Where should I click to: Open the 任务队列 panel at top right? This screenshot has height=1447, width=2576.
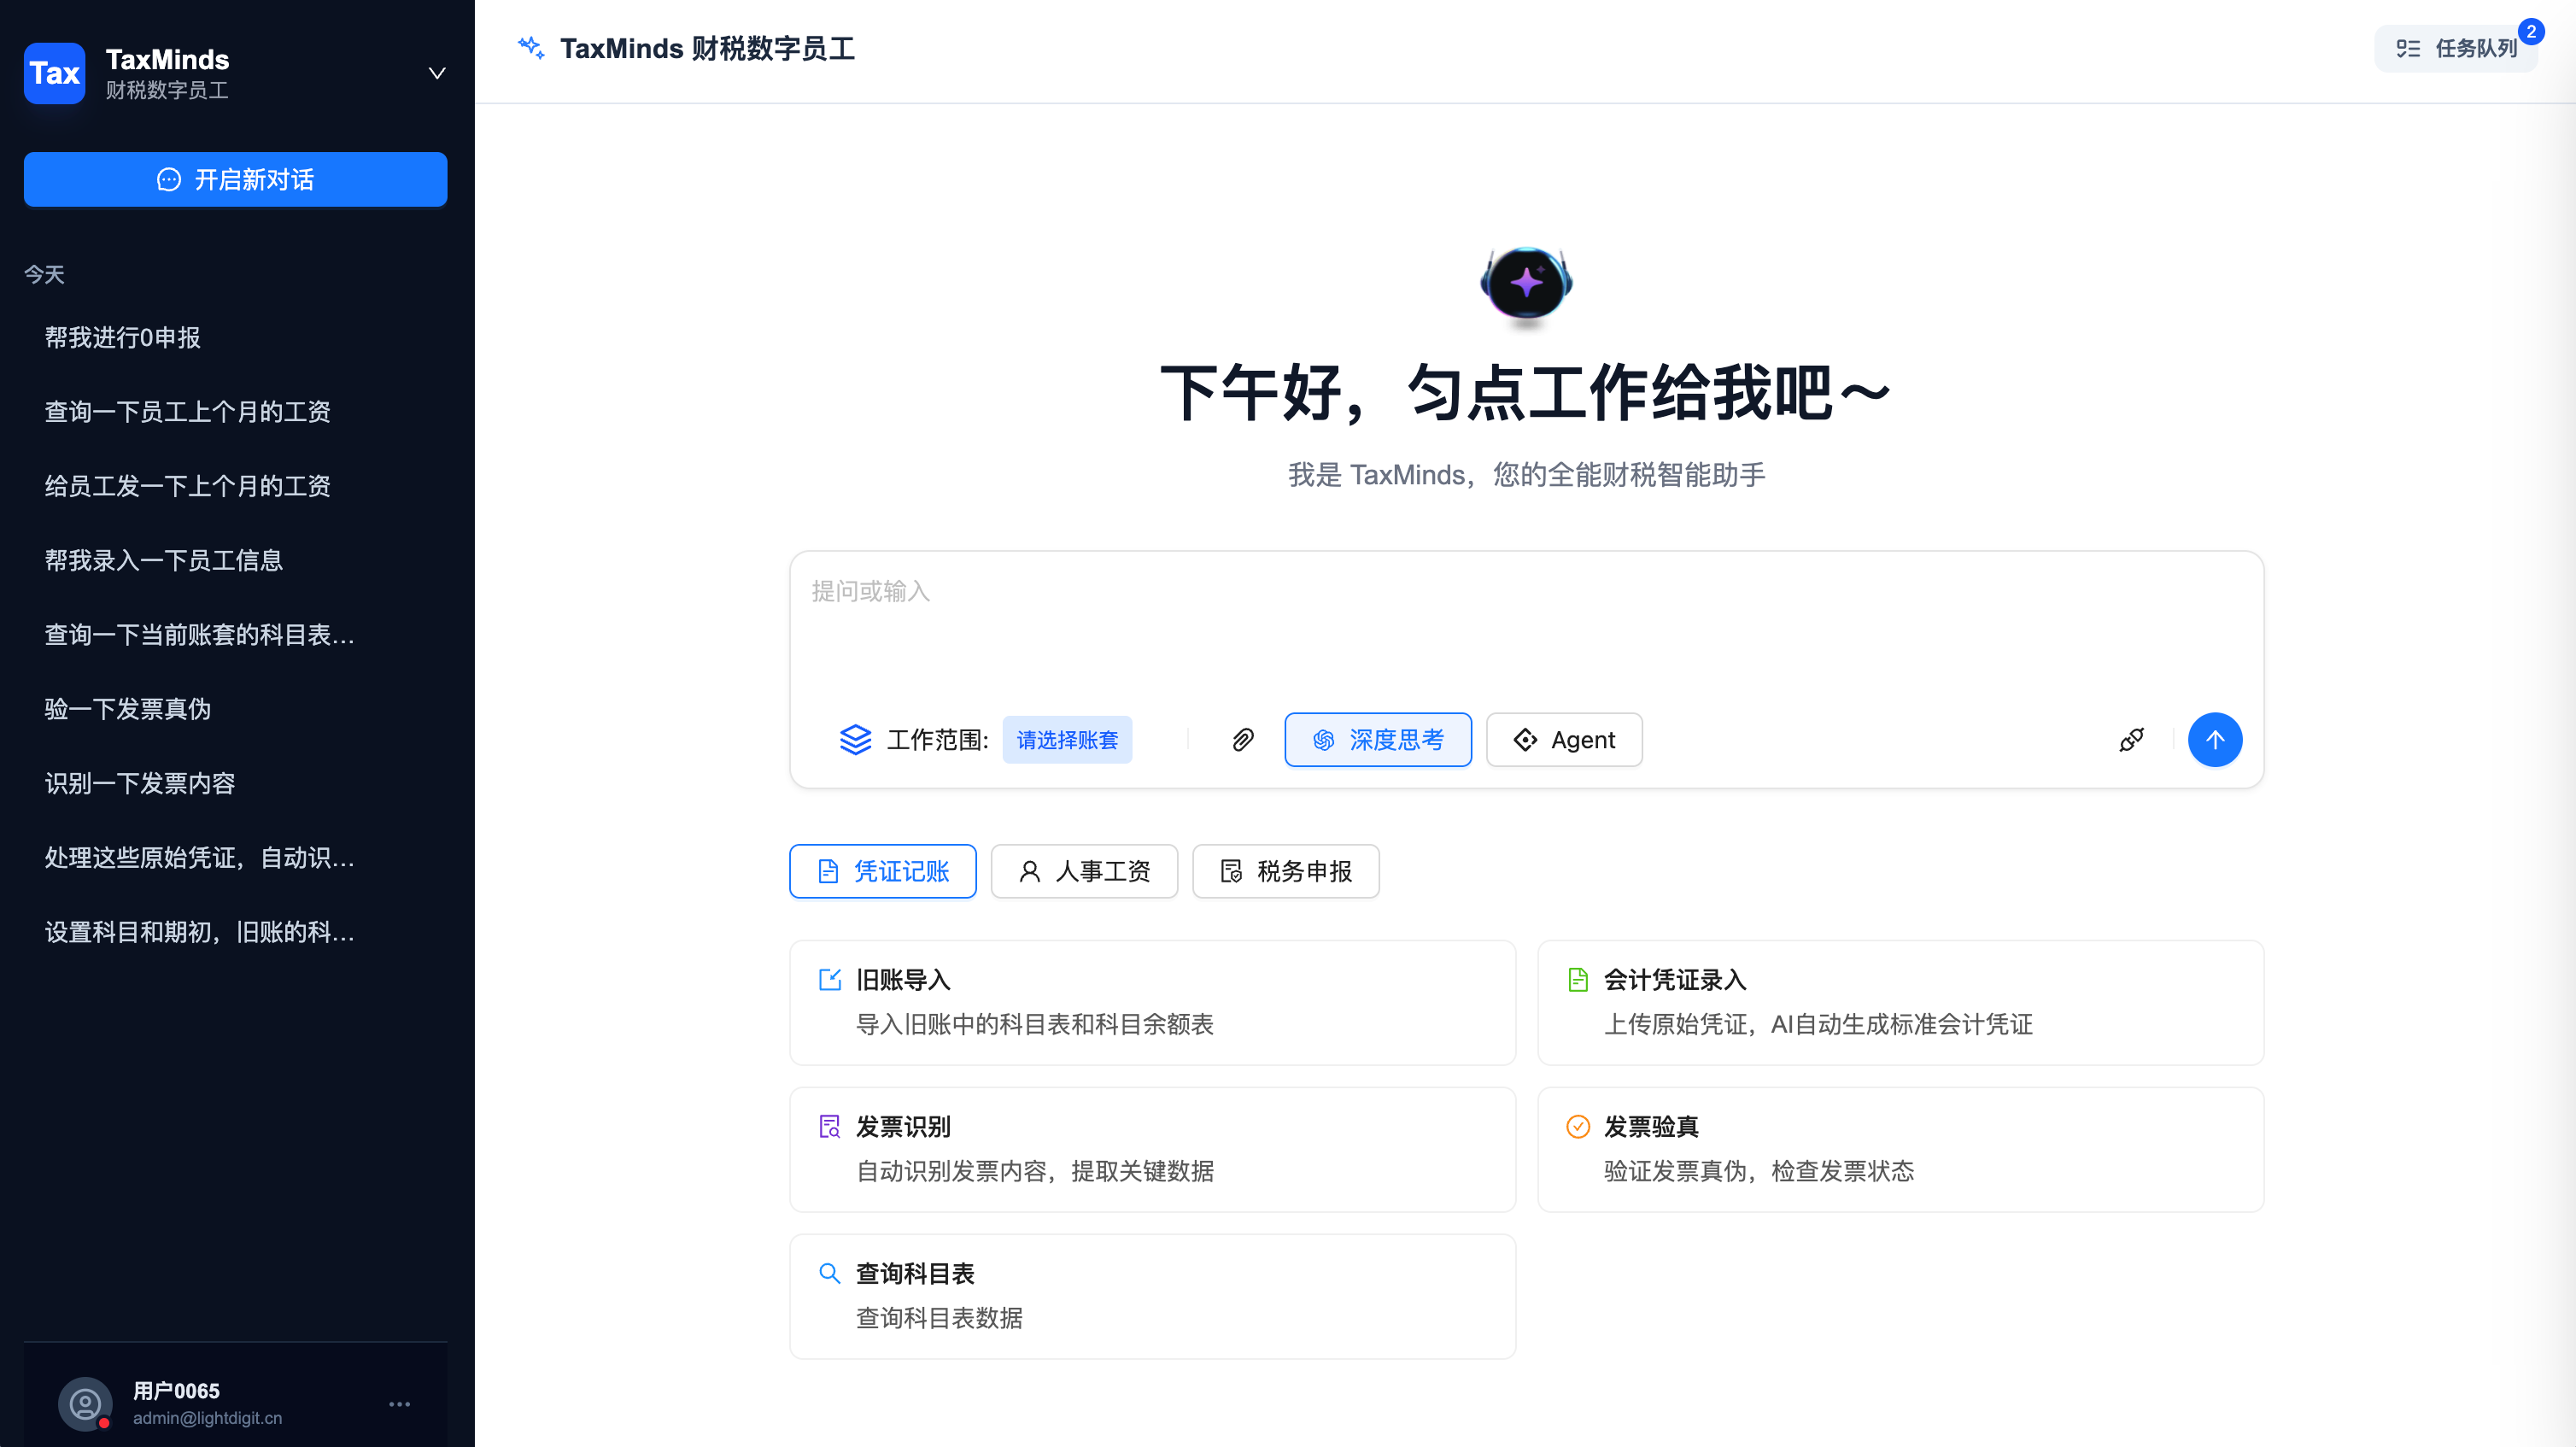2456,47
